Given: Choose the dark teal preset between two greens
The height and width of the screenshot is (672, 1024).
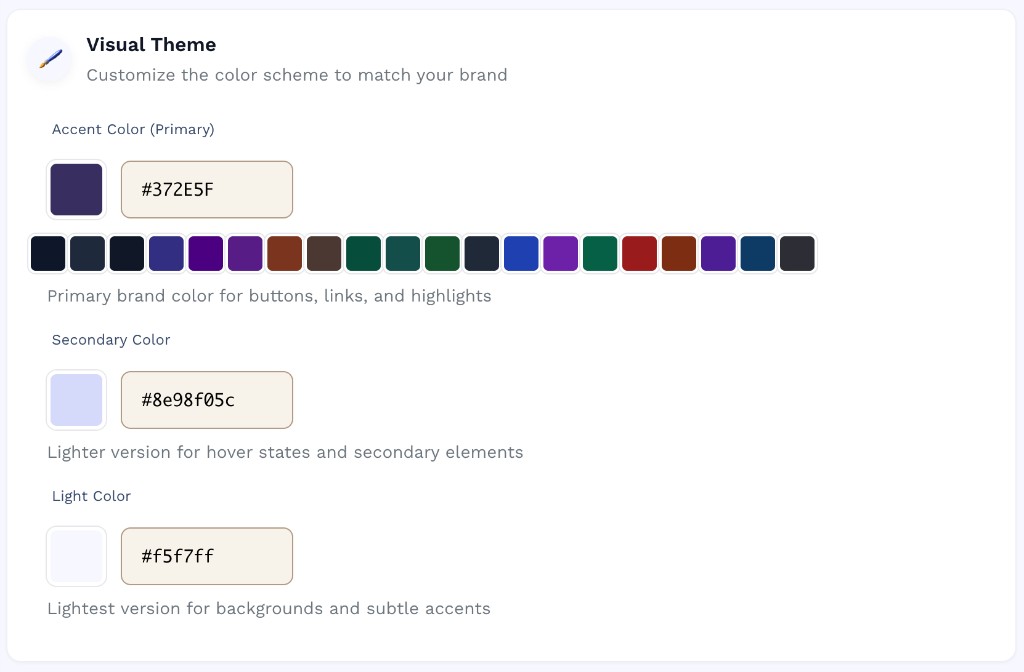Looking at the screenshot, I should click(403, 253).
